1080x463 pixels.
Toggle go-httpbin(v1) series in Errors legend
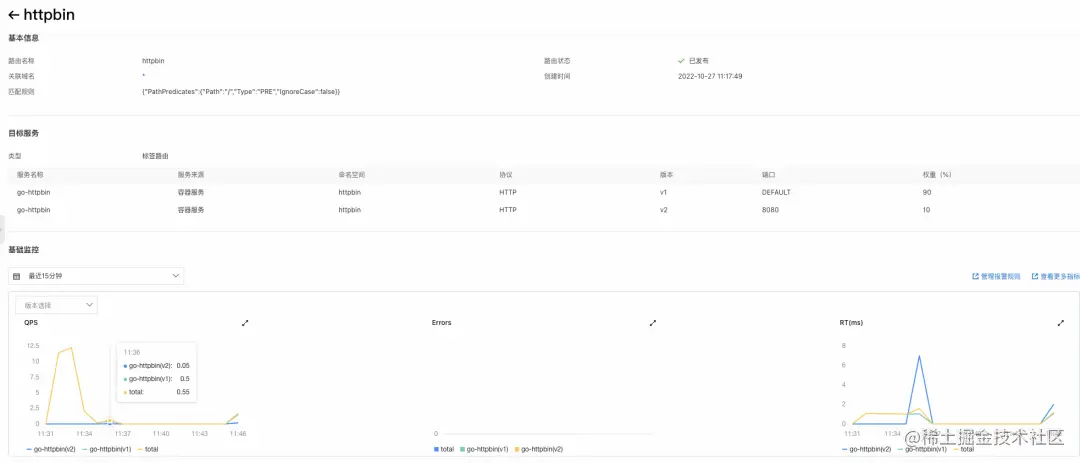[484, 449]
